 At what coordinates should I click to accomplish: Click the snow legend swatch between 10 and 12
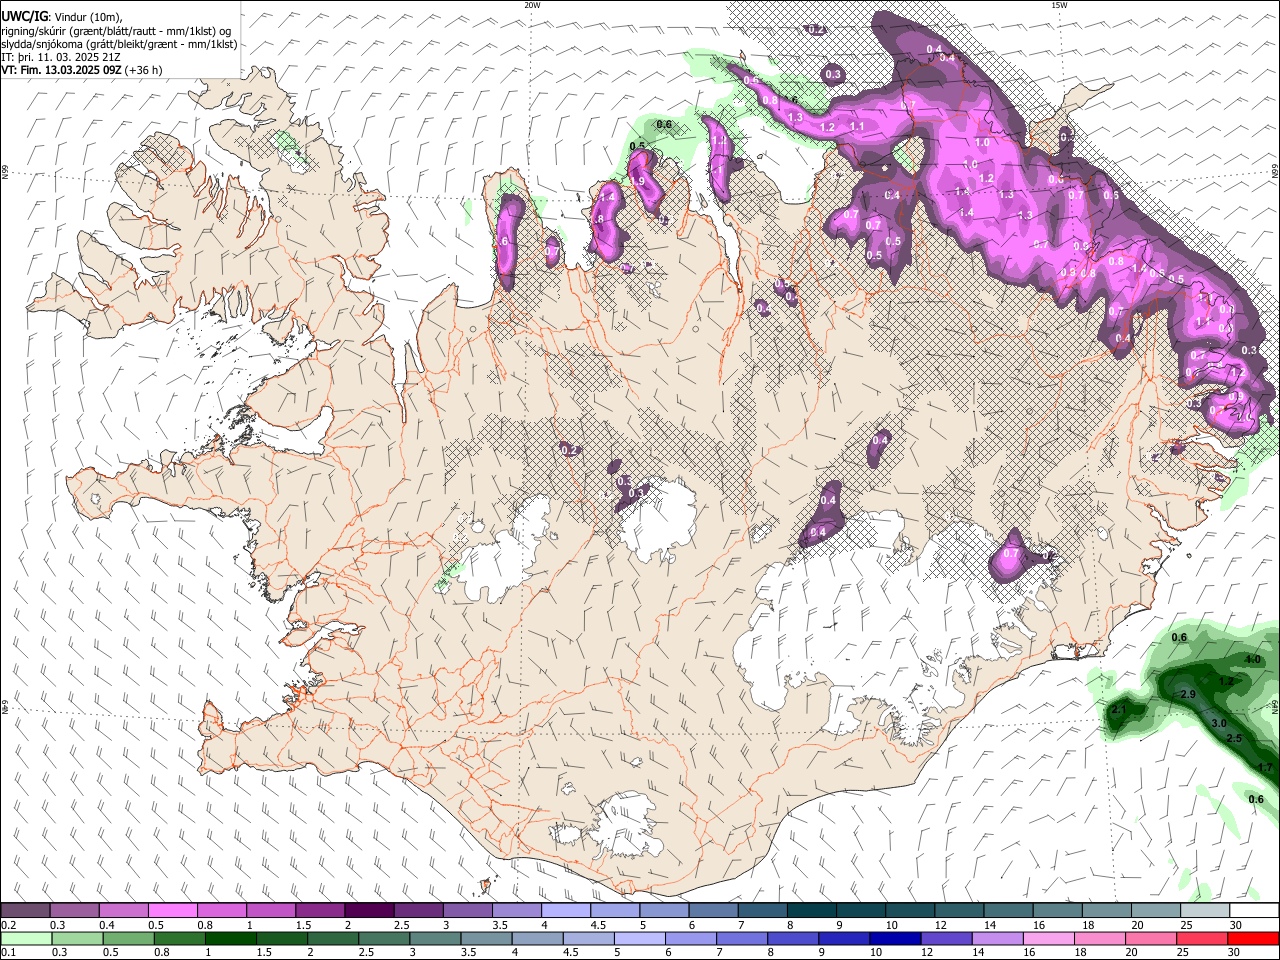[909, 911]
